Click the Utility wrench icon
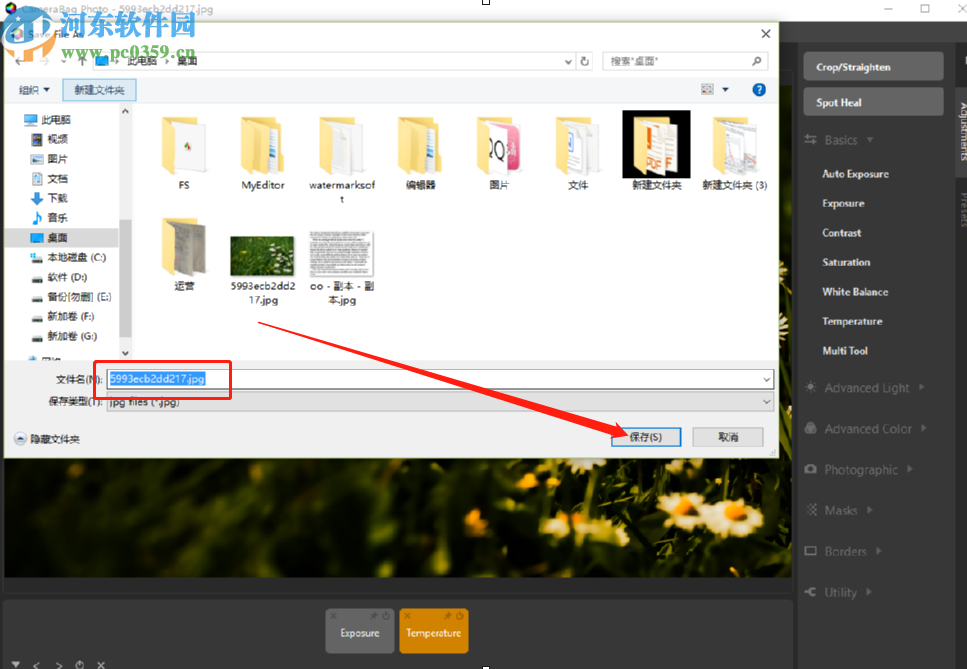This screenshot has width=967, height=669. [810, 592]
